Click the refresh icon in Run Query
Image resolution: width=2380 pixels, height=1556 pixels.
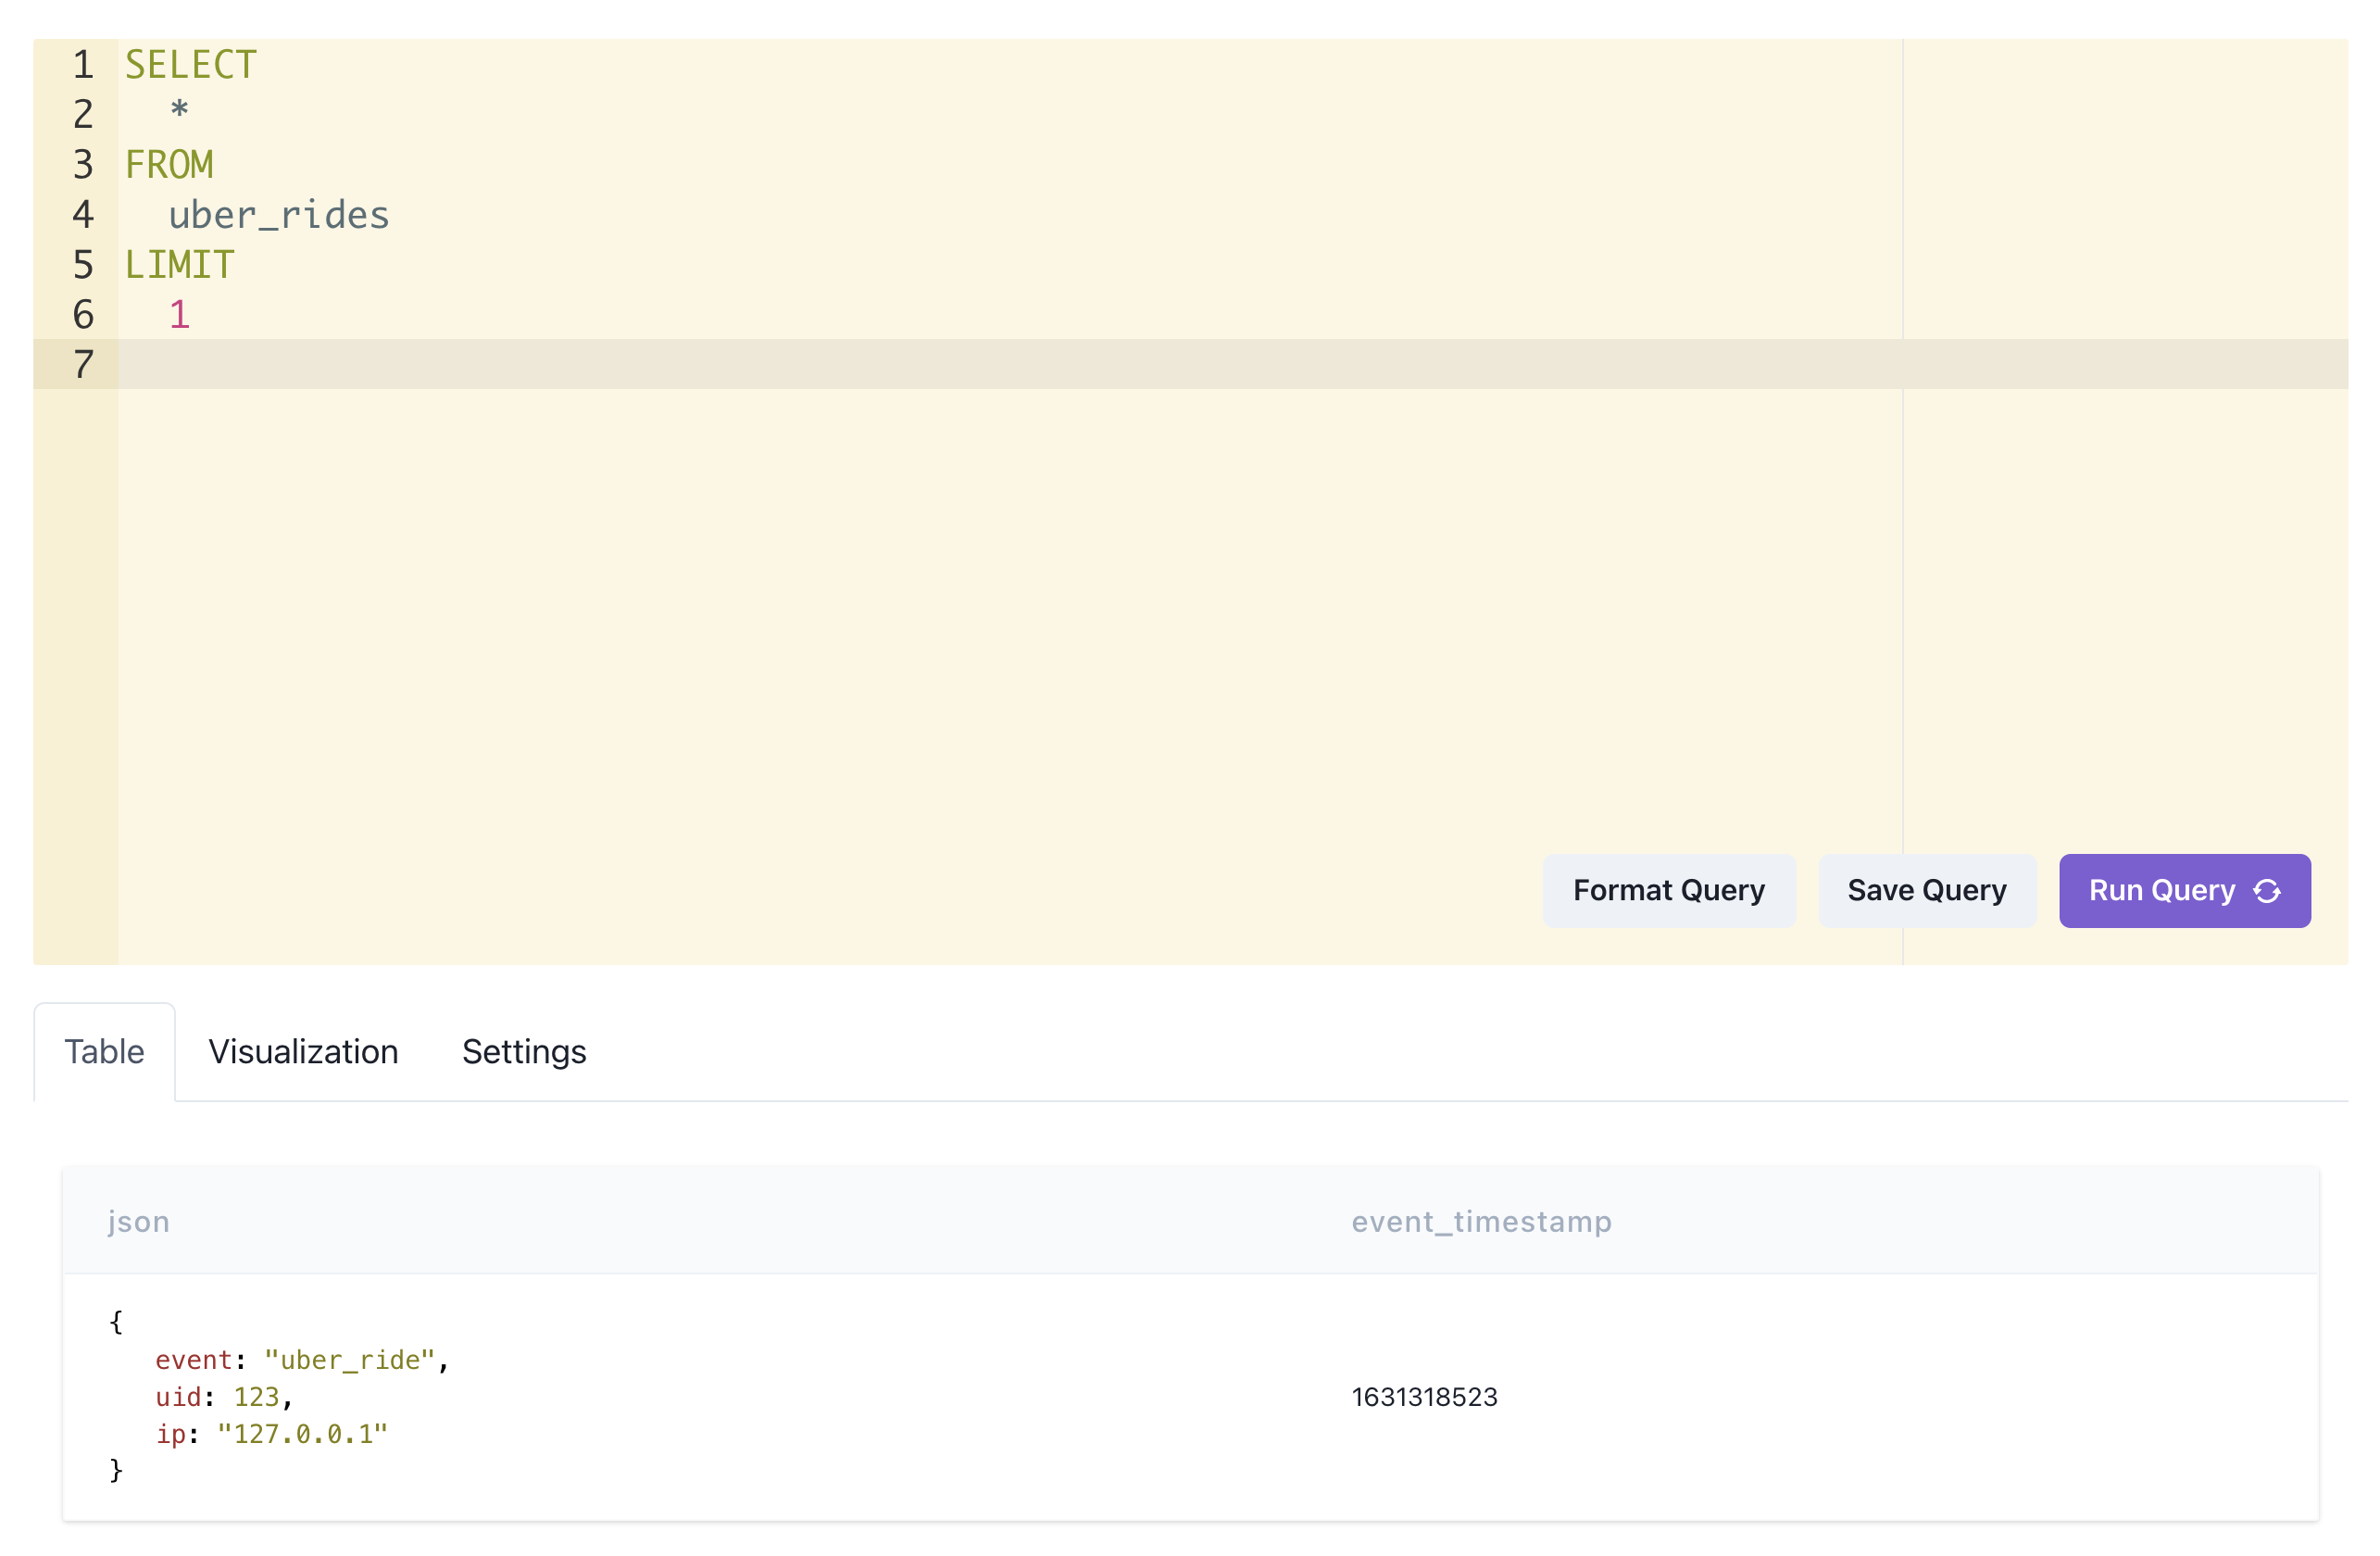pos(2266,891)
